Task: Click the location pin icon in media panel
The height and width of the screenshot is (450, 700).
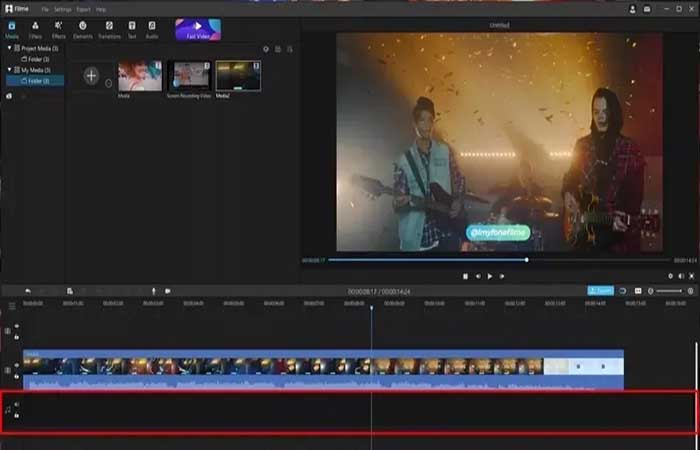Action: pos(266,49)
